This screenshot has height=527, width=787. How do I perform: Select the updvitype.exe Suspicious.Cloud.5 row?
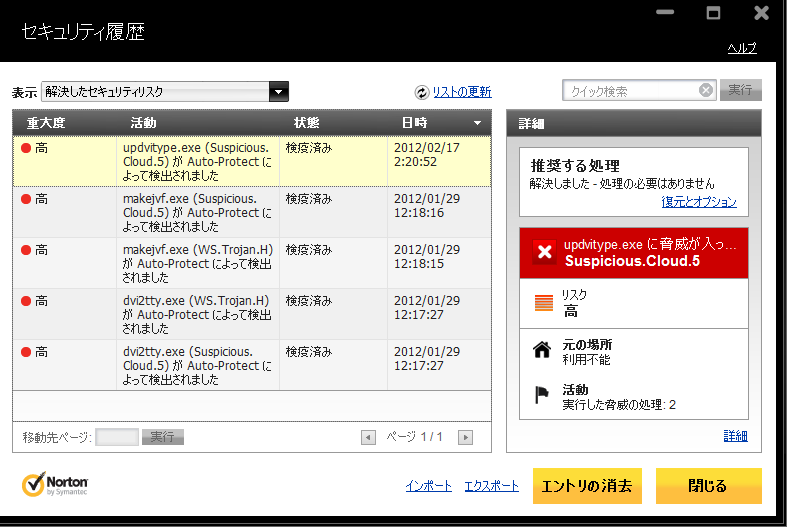pyautogui.click(x=252, y=162)
